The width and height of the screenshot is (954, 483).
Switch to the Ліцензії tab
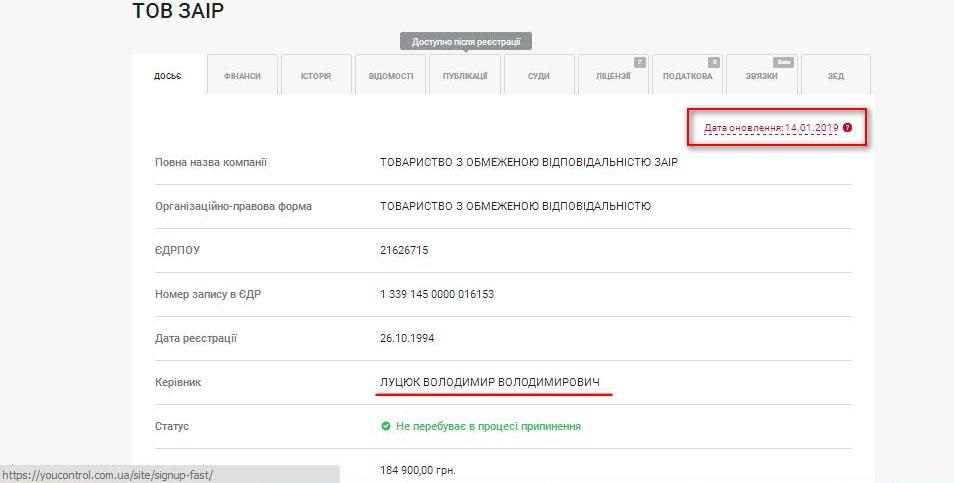pyautogui.click(x=613, y=76)
